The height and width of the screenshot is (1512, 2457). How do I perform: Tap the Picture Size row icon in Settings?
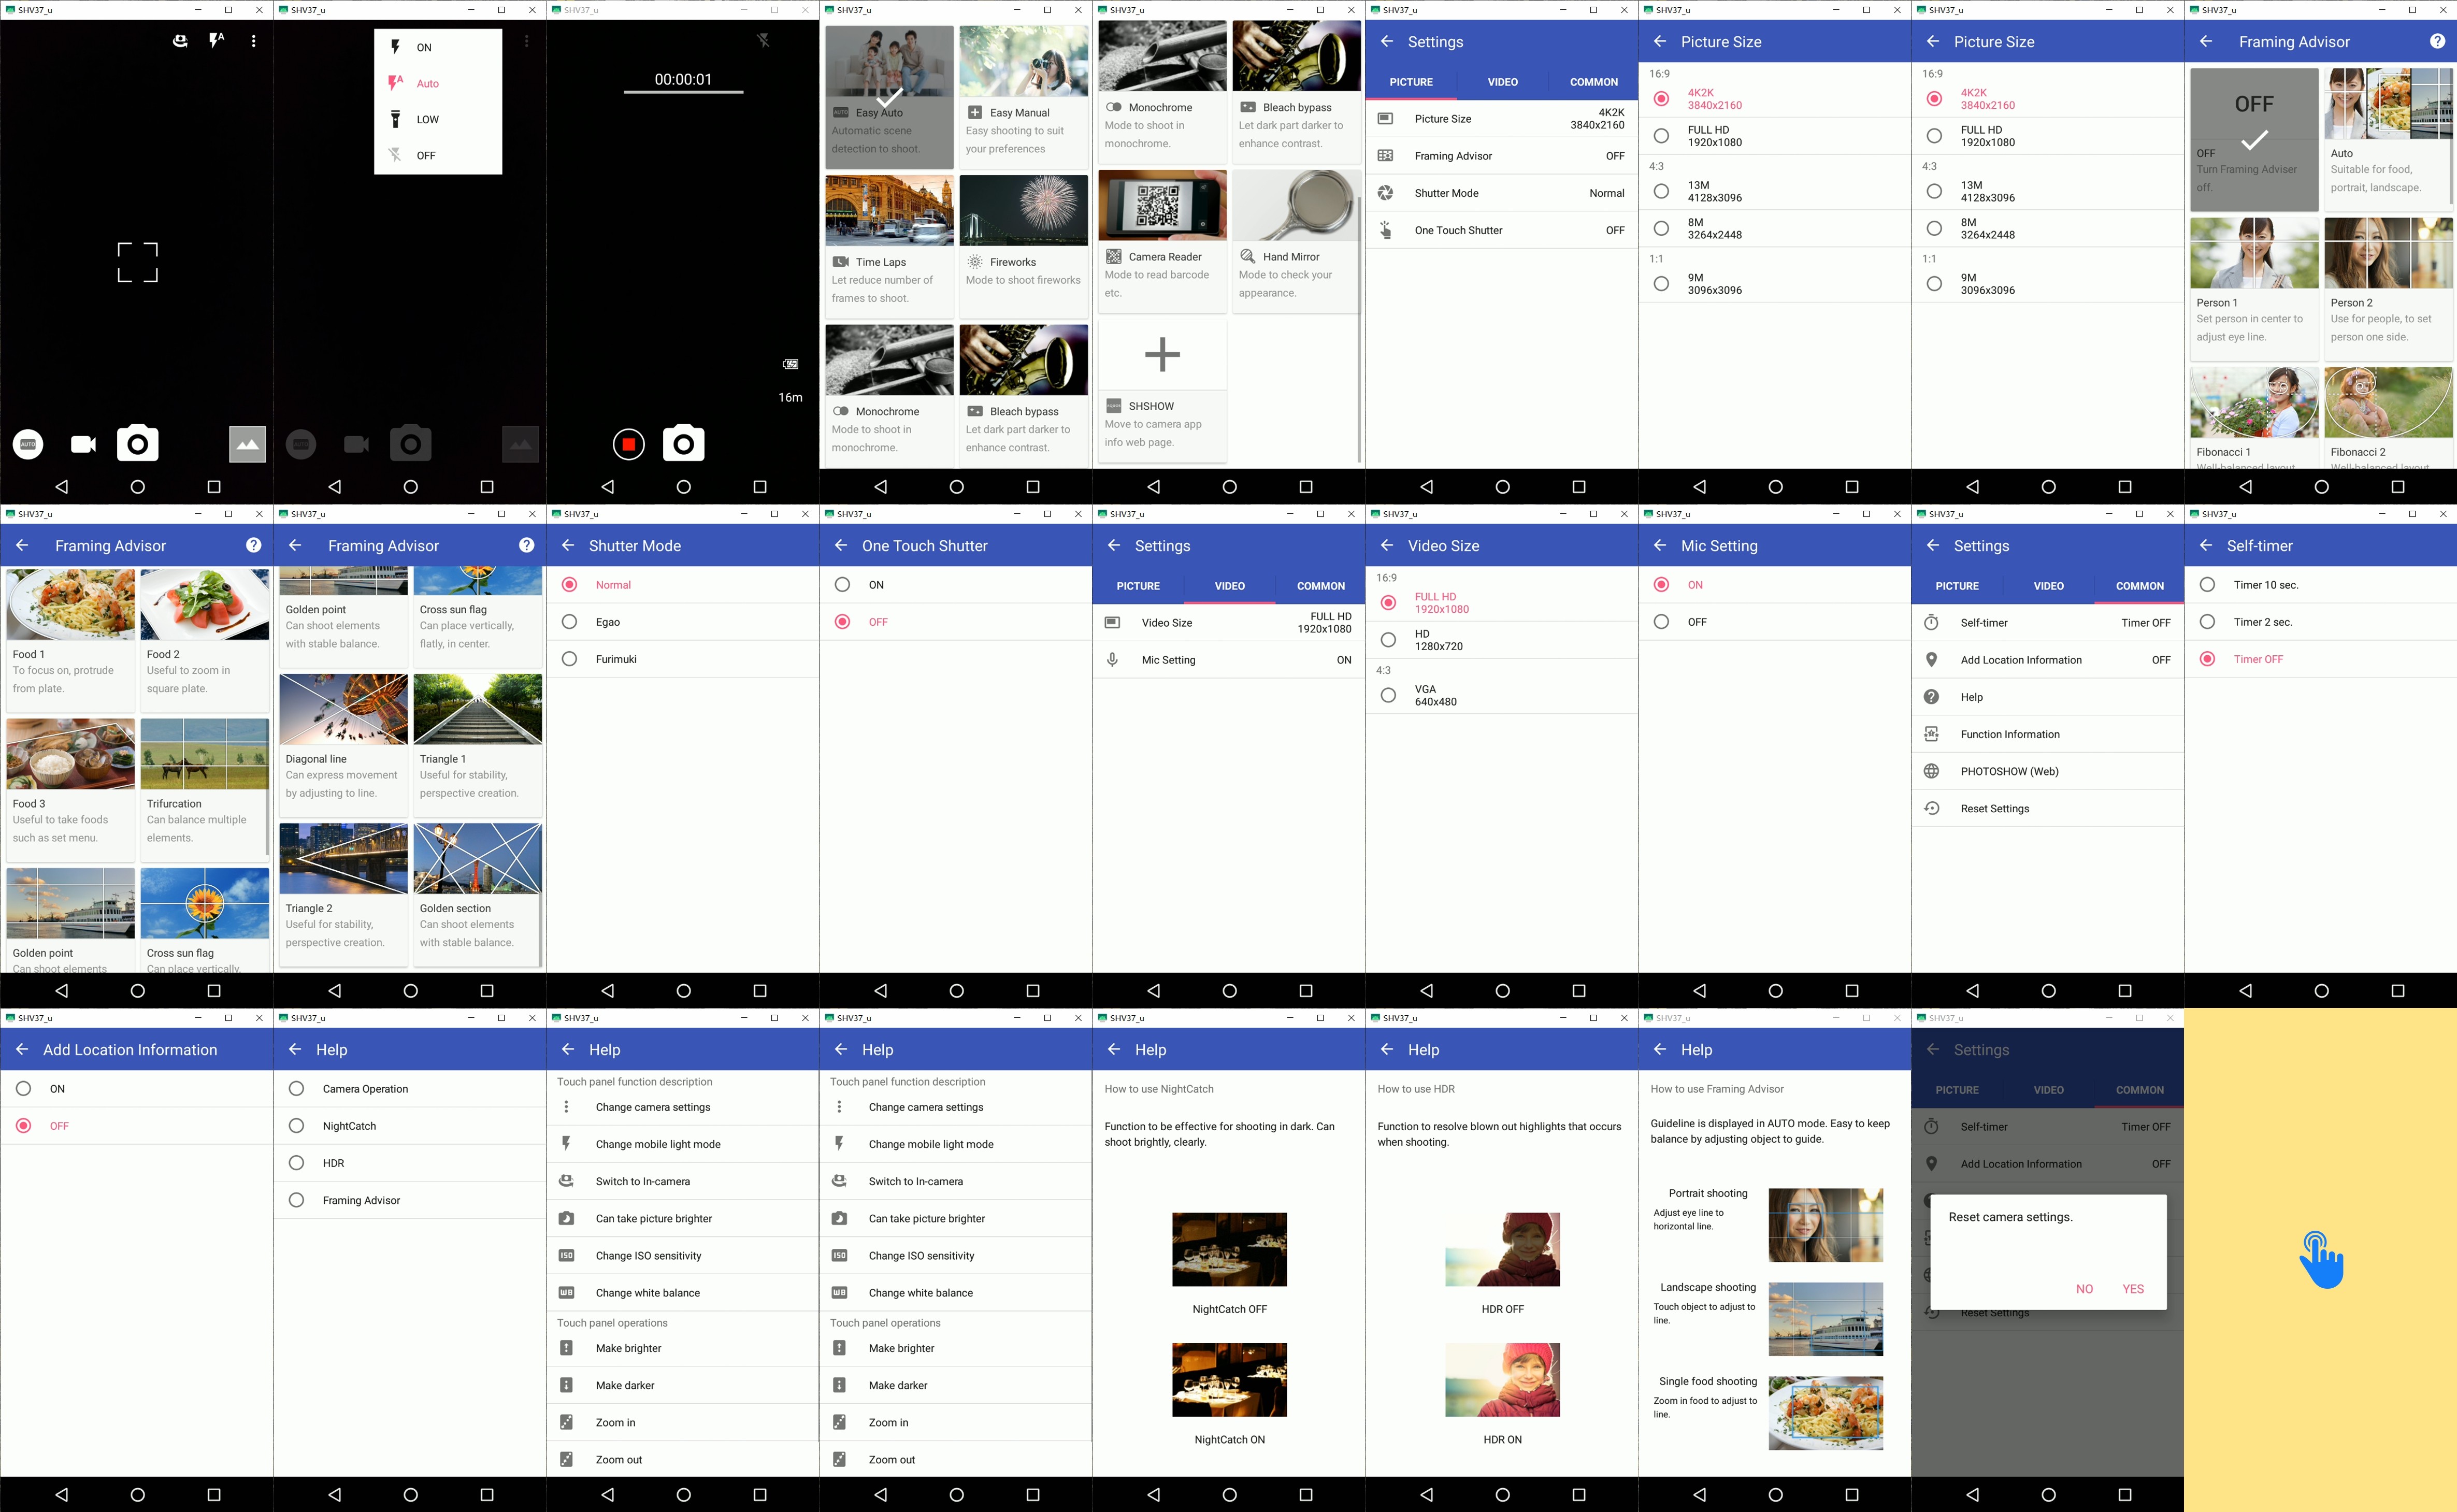1385,119
